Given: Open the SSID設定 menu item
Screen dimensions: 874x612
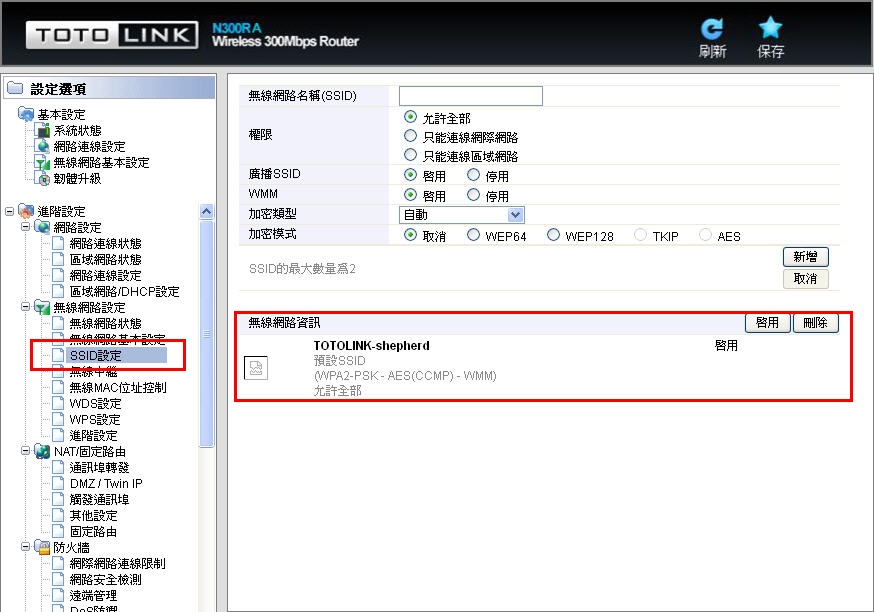Looking at the screenshot, I should pos(95,356).
